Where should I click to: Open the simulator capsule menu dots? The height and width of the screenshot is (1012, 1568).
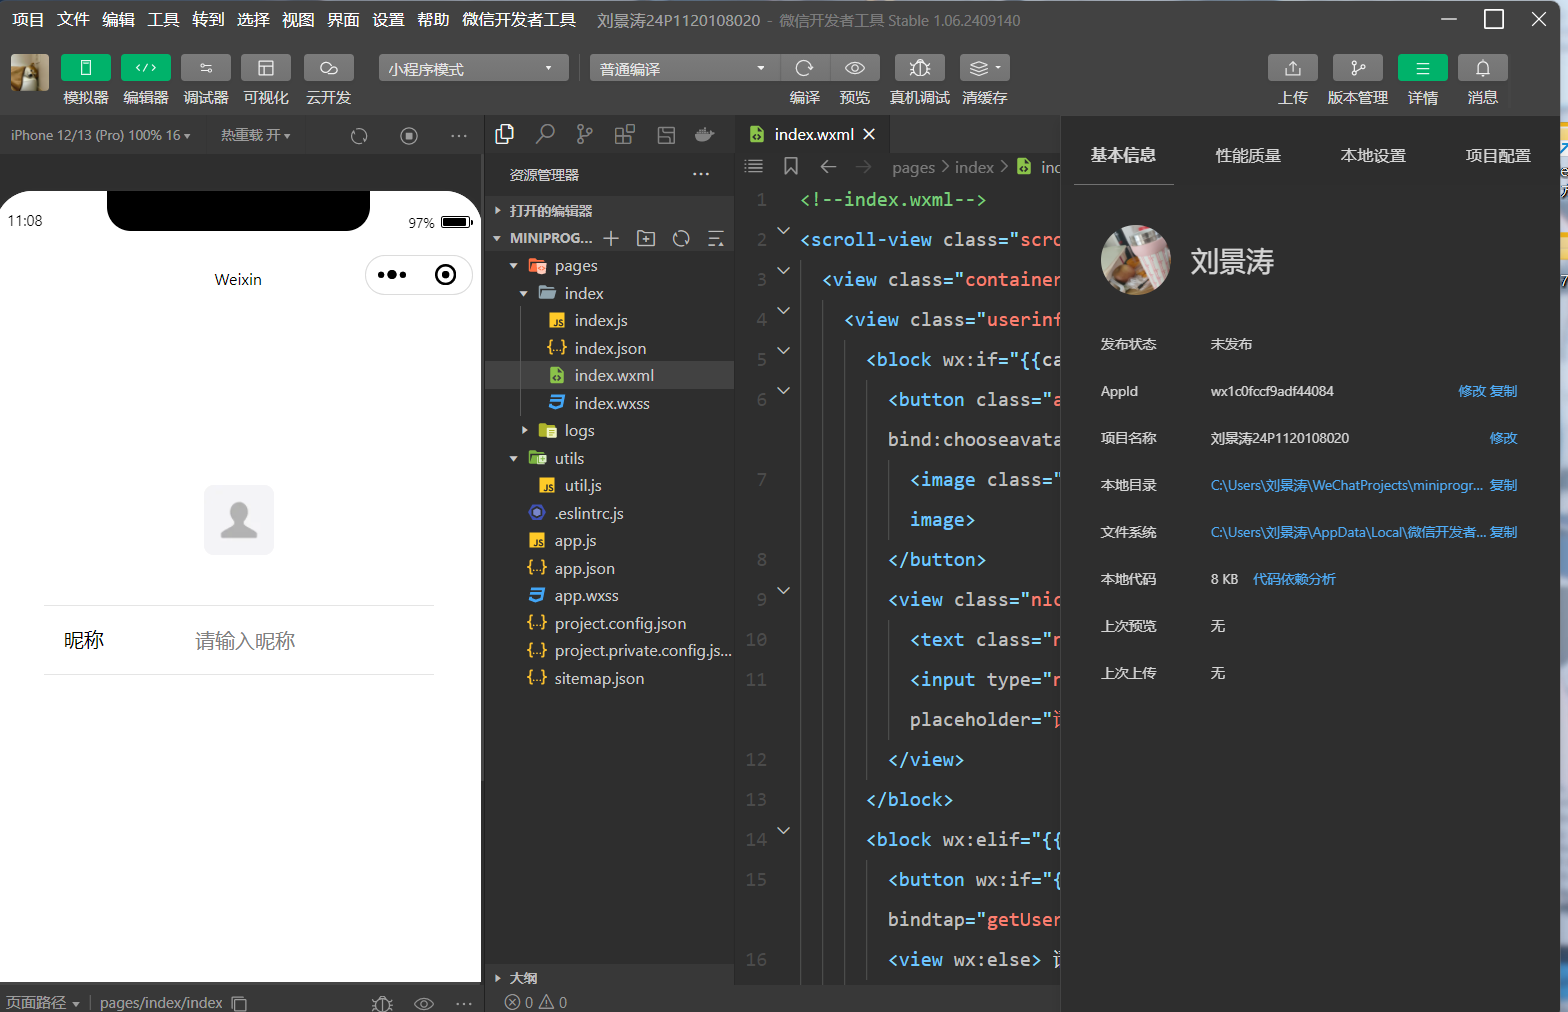tap(392, 275)
